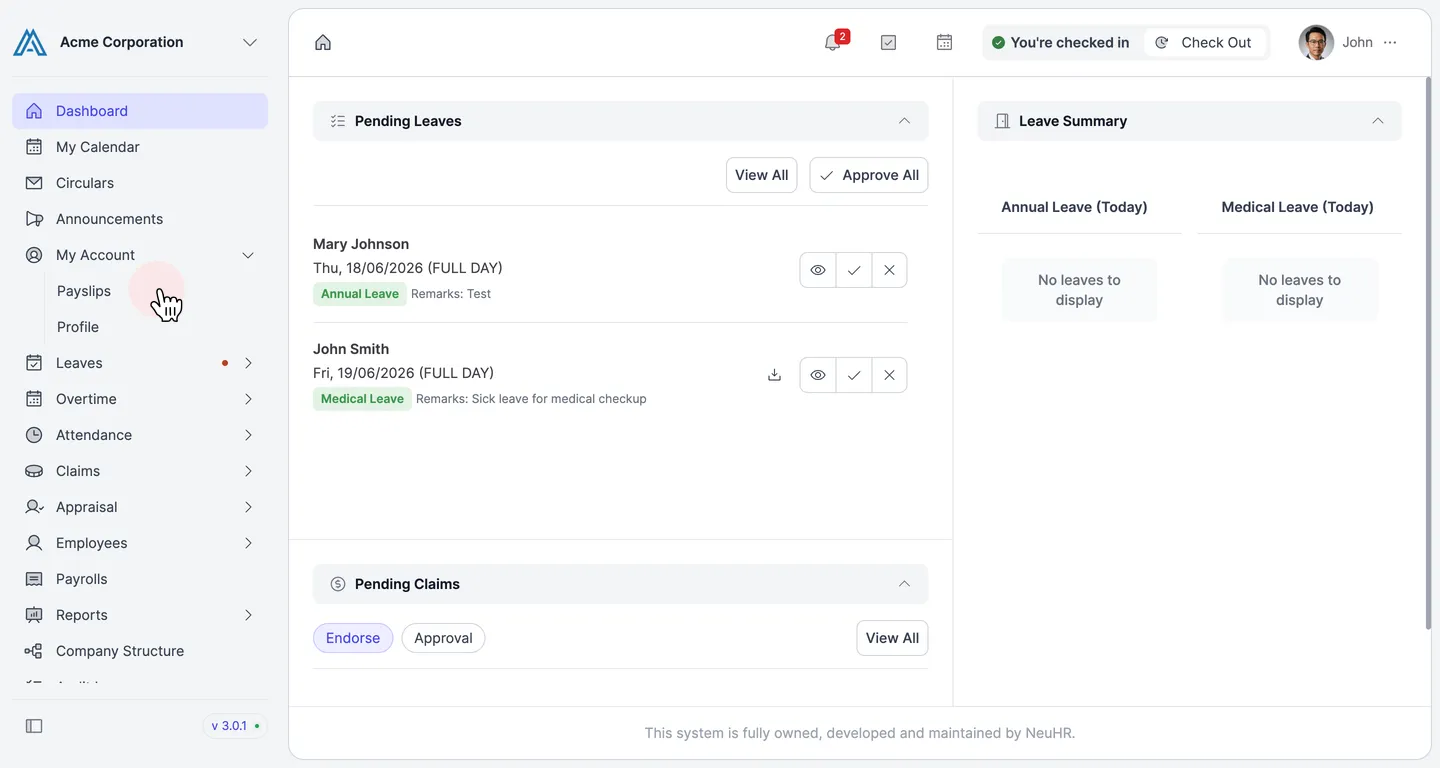Click the Overtime sidebar icon
Viewport: 1440px width, 768px height.
(x=34, y=399)
